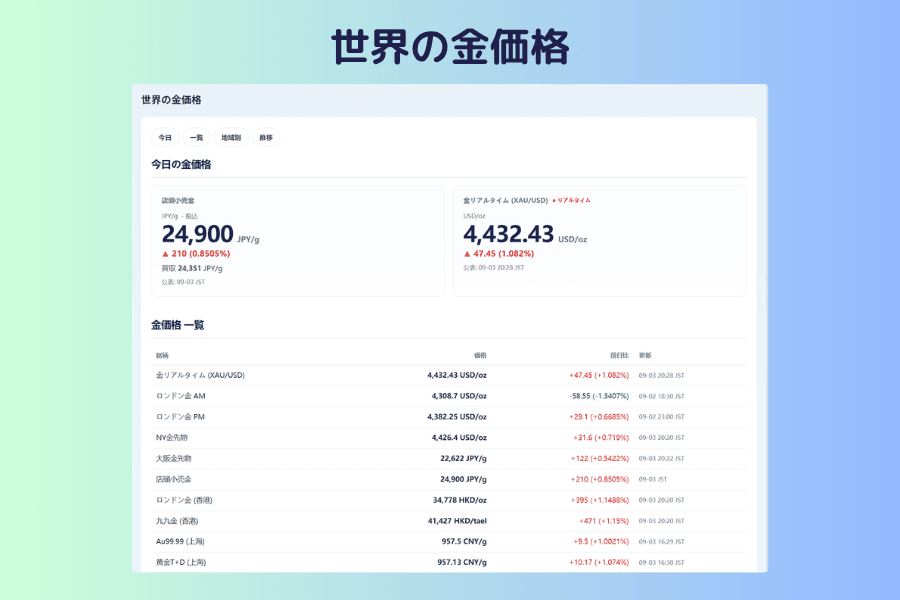Screen dimensions: 900x600
Task: Select the NY金先物 row name
Action: (x=172, y=438)
